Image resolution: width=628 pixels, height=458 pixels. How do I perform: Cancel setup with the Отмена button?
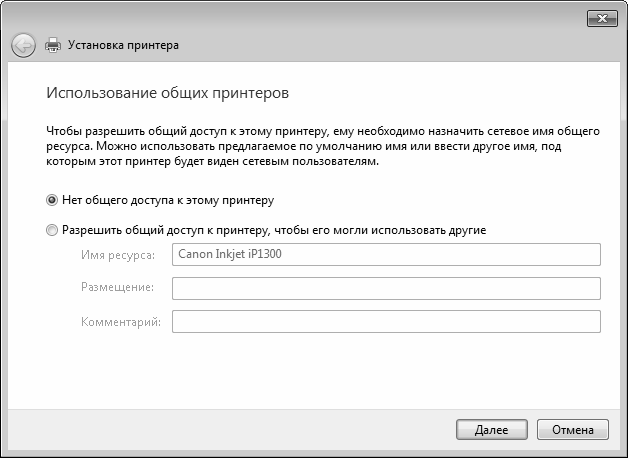[x=572, y=429]
